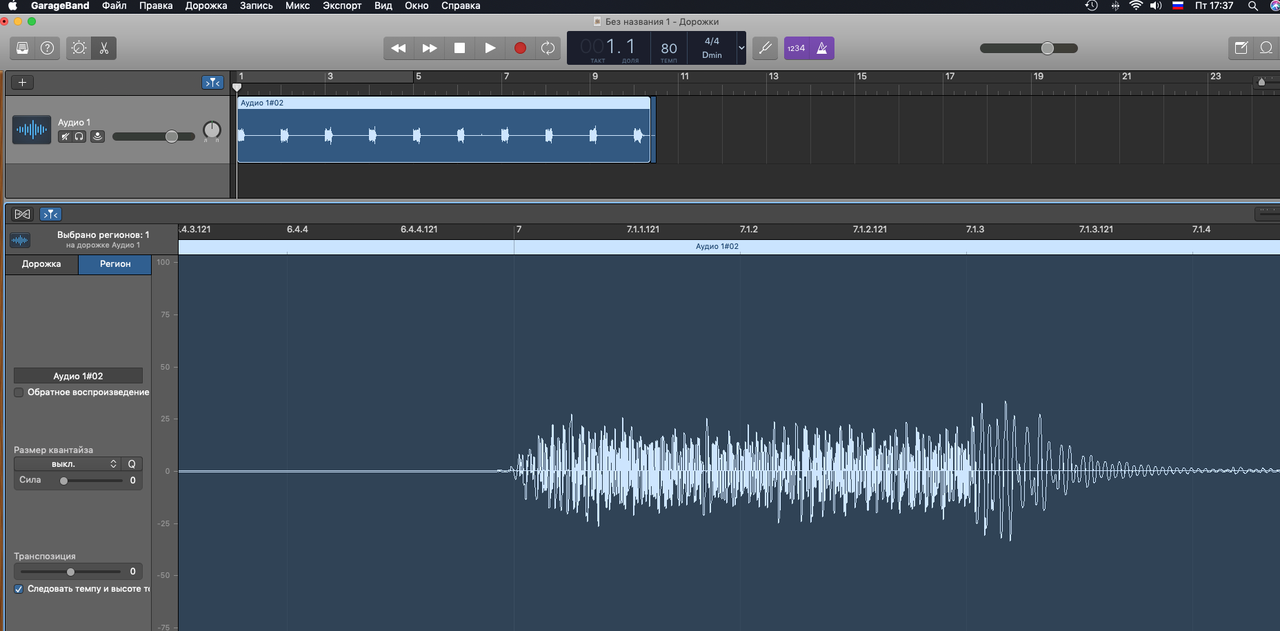The height and width of the screenshot is (631, 1280).
Task: Toggle the metronome
Action: pos(822,48)
